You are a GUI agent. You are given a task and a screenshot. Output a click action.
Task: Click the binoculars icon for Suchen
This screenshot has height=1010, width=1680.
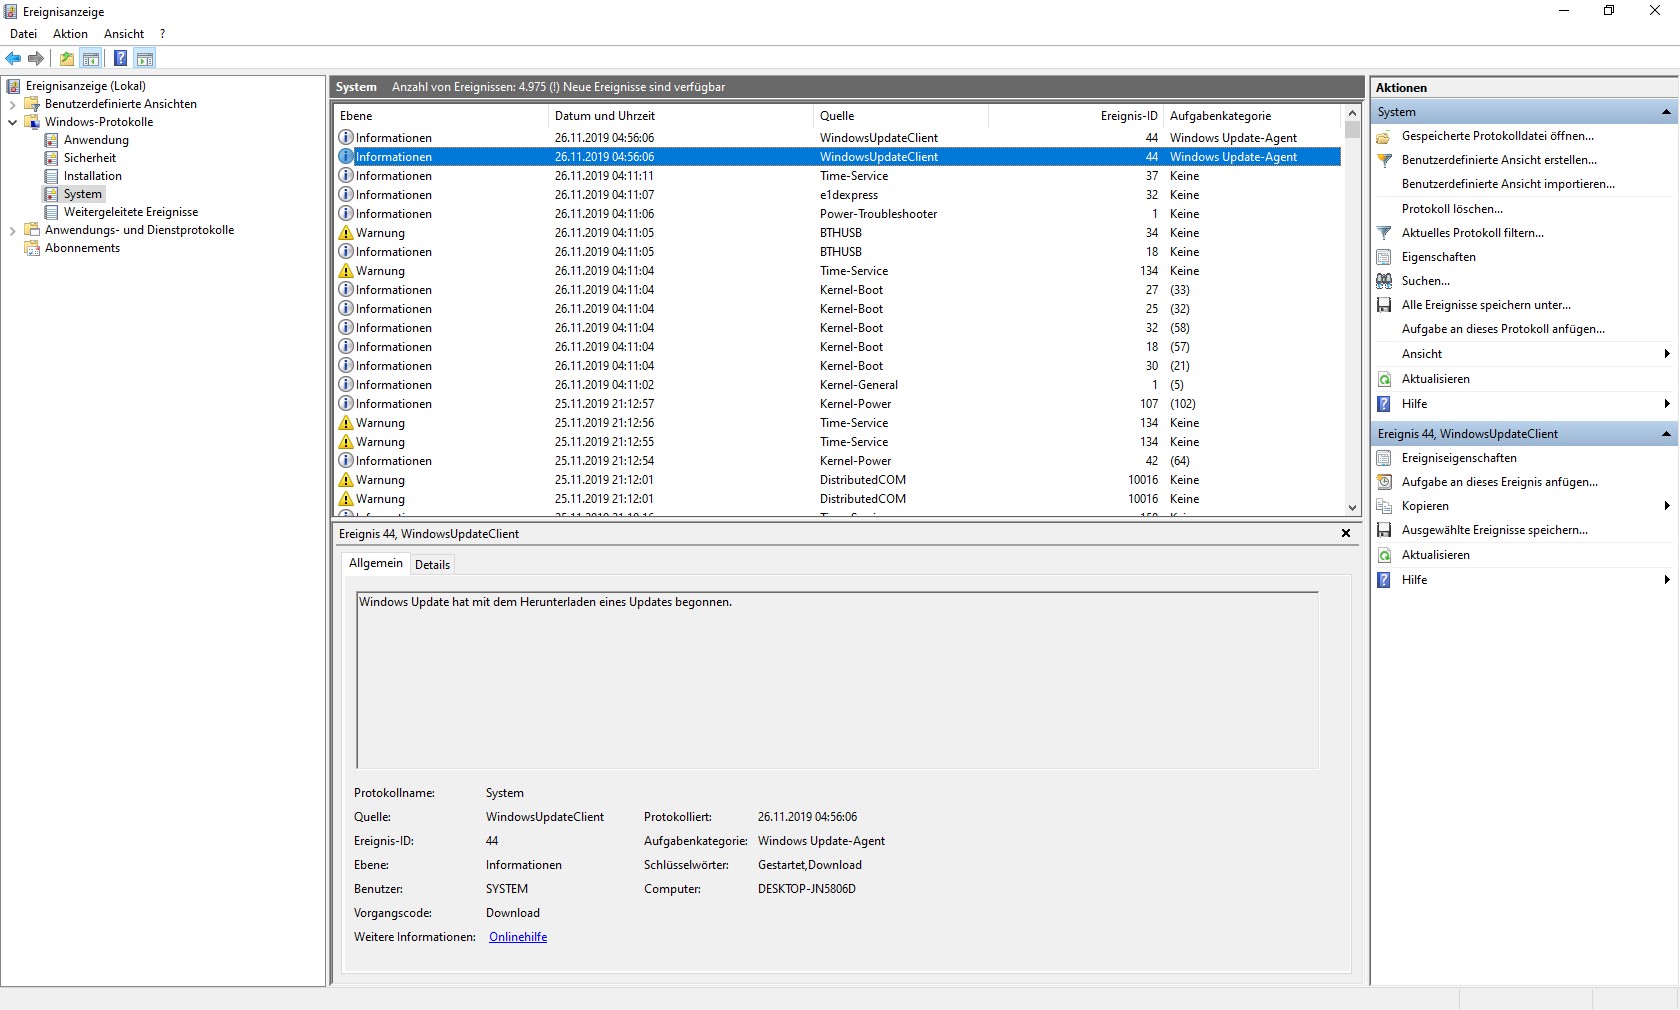pos(1384,281)
